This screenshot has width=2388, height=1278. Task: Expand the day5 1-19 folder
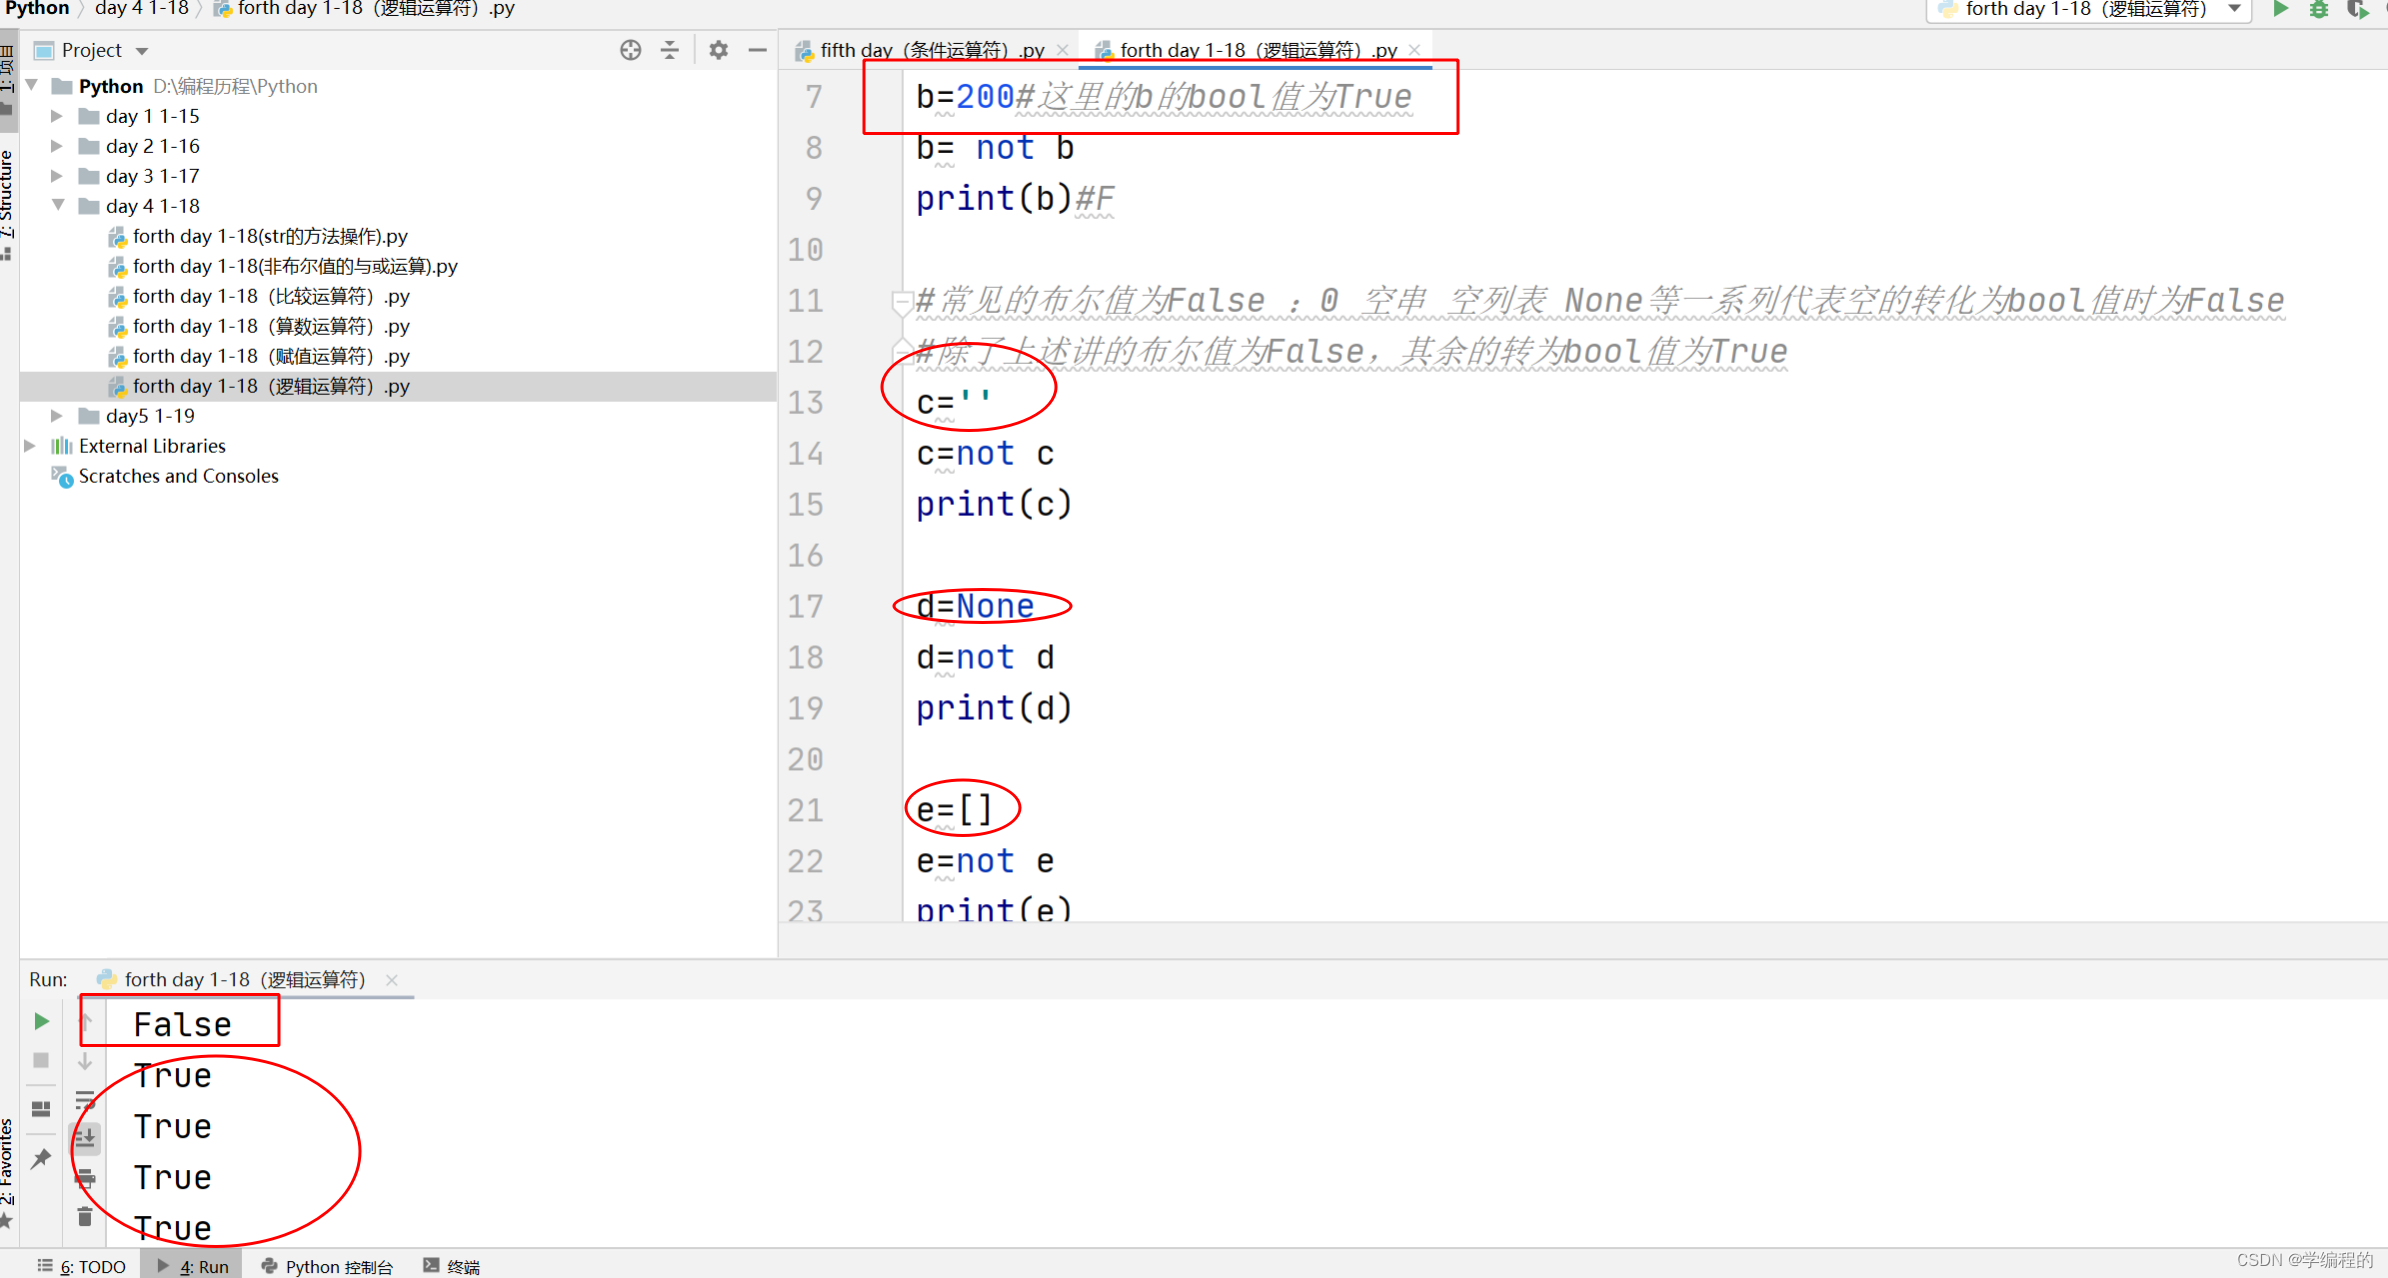[x=57, y=416]
